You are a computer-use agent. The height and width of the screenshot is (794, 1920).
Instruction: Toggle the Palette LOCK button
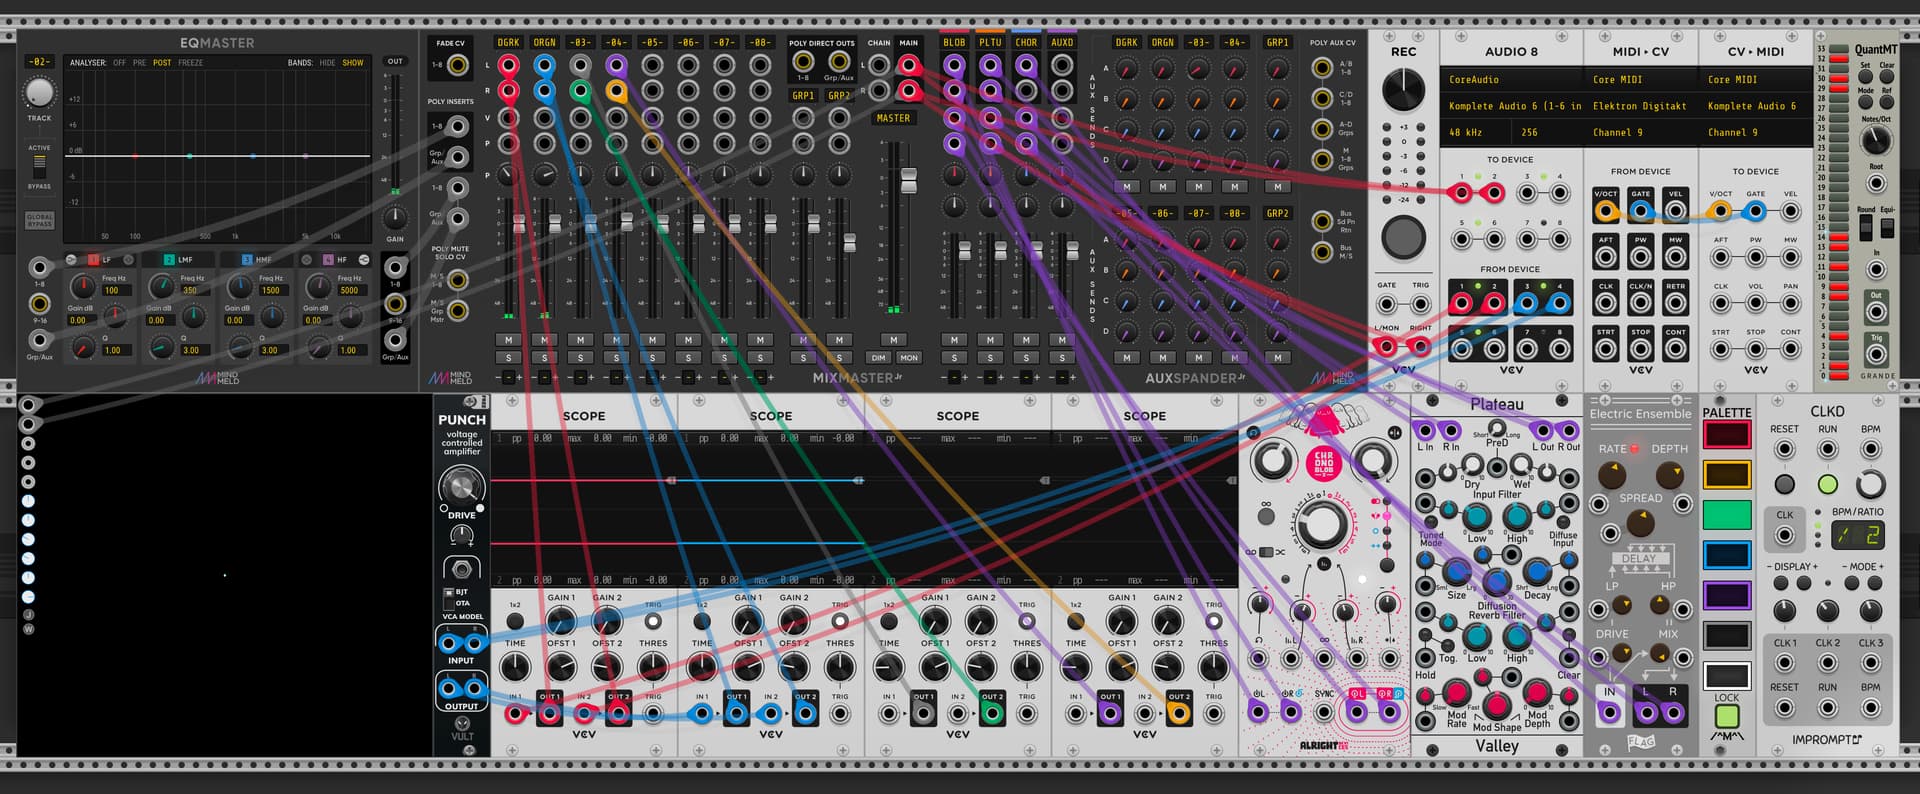coord(1727,715)
